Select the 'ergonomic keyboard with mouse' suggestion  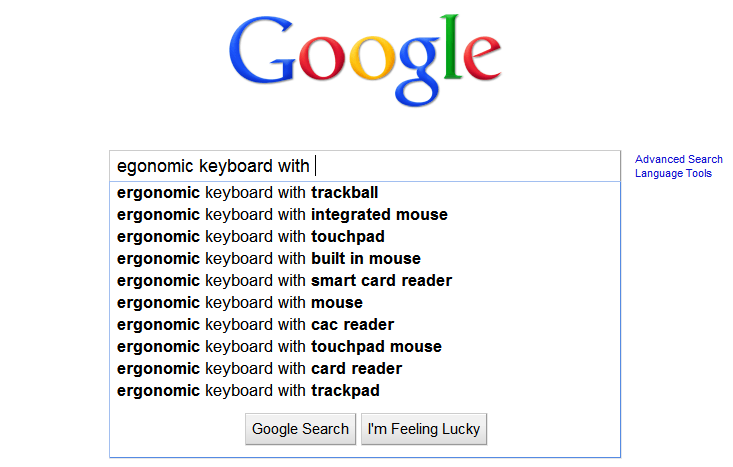coord(239,302)
